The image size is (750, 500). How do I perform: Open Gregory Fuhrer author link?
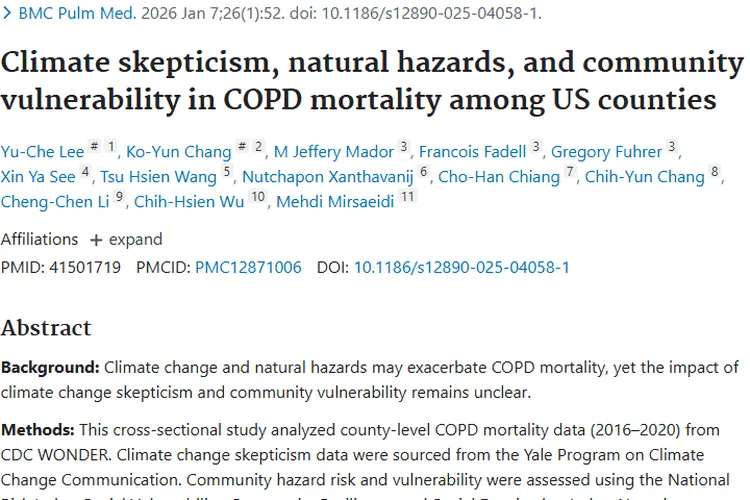607,152
